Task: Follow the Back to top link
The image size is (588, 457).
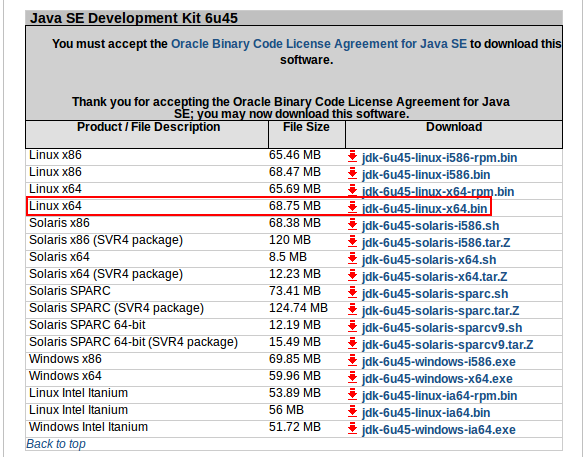Action: pyautogui.click(x=56, y=444)
